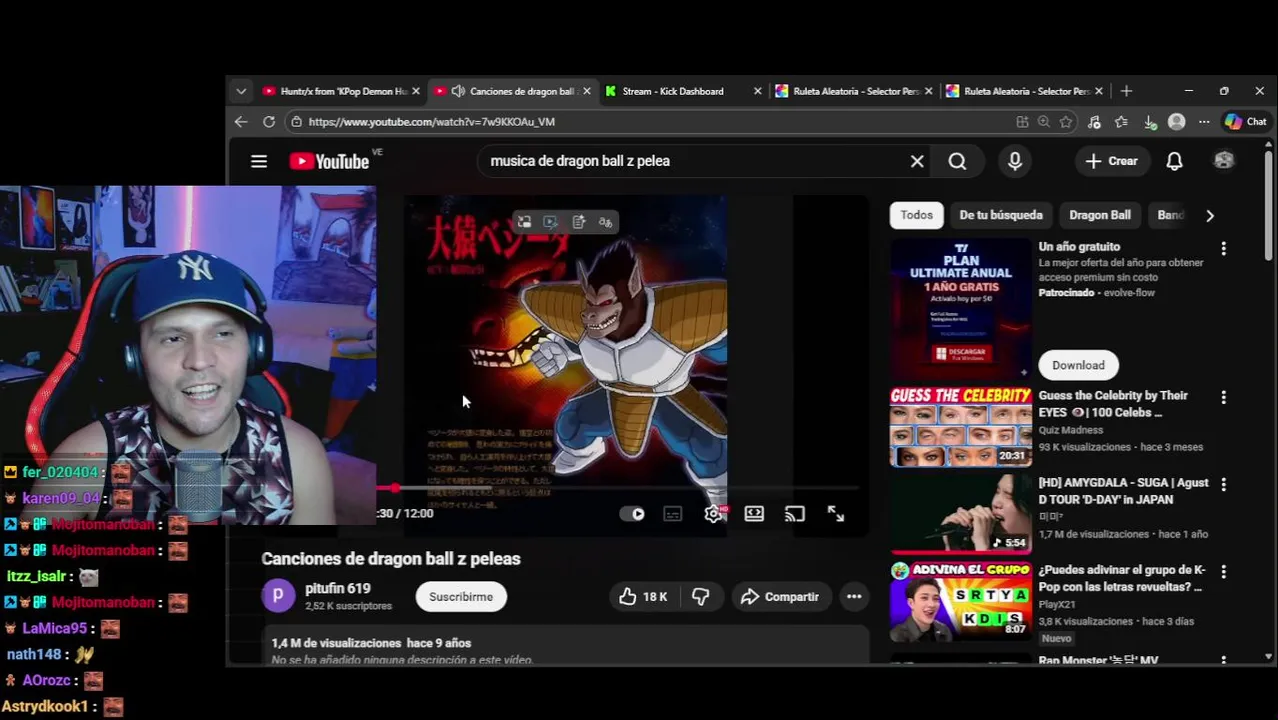Image resolution: width=1278 pixels, height=720 pixels.
Task: Click the browser address bar URL
Action: pyautogui.click(x=431, y=122)
